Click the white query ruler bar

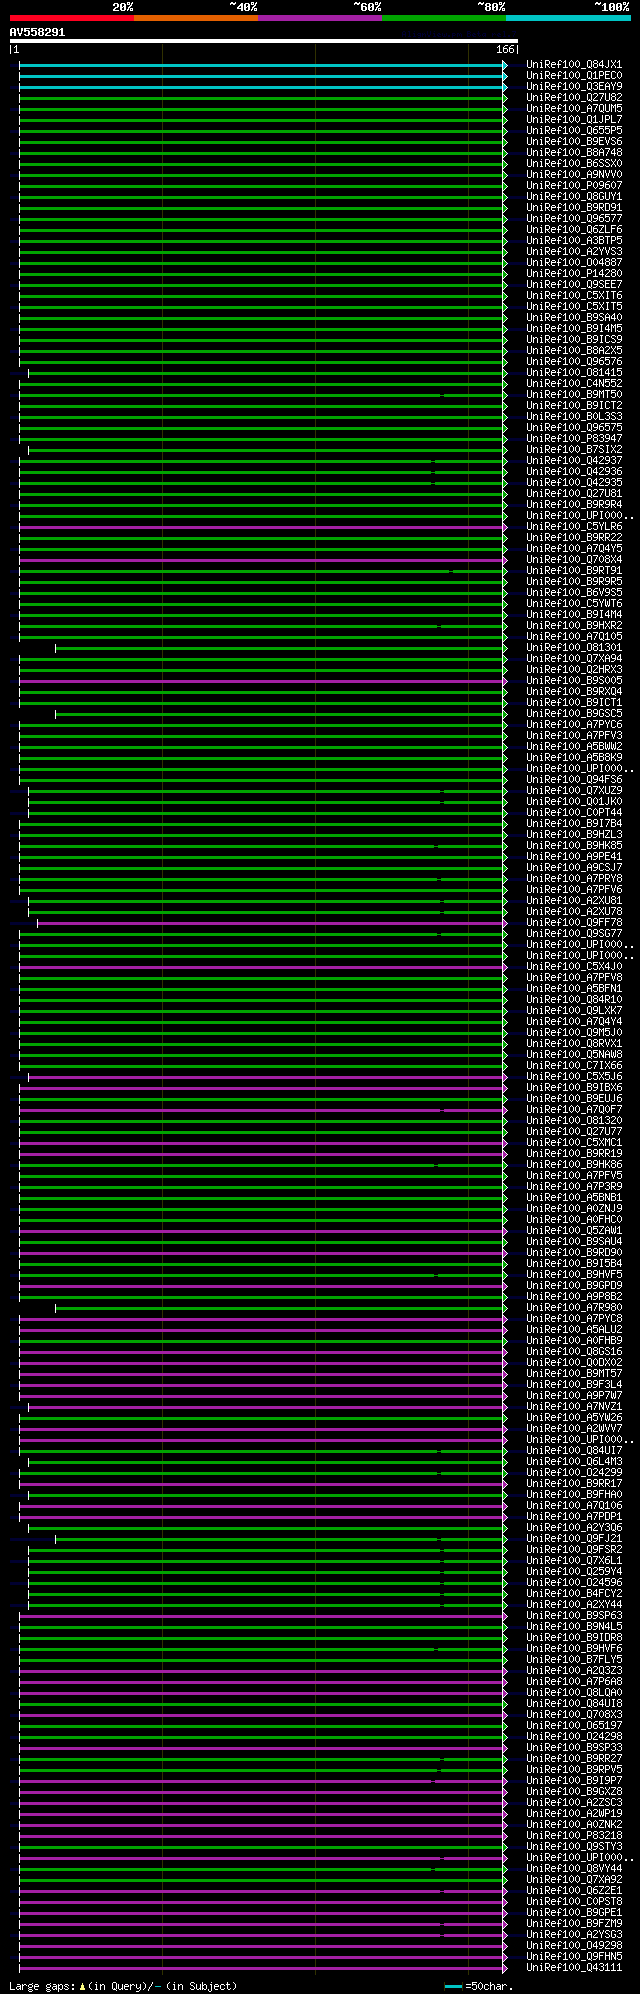click(x=263, y=41)
